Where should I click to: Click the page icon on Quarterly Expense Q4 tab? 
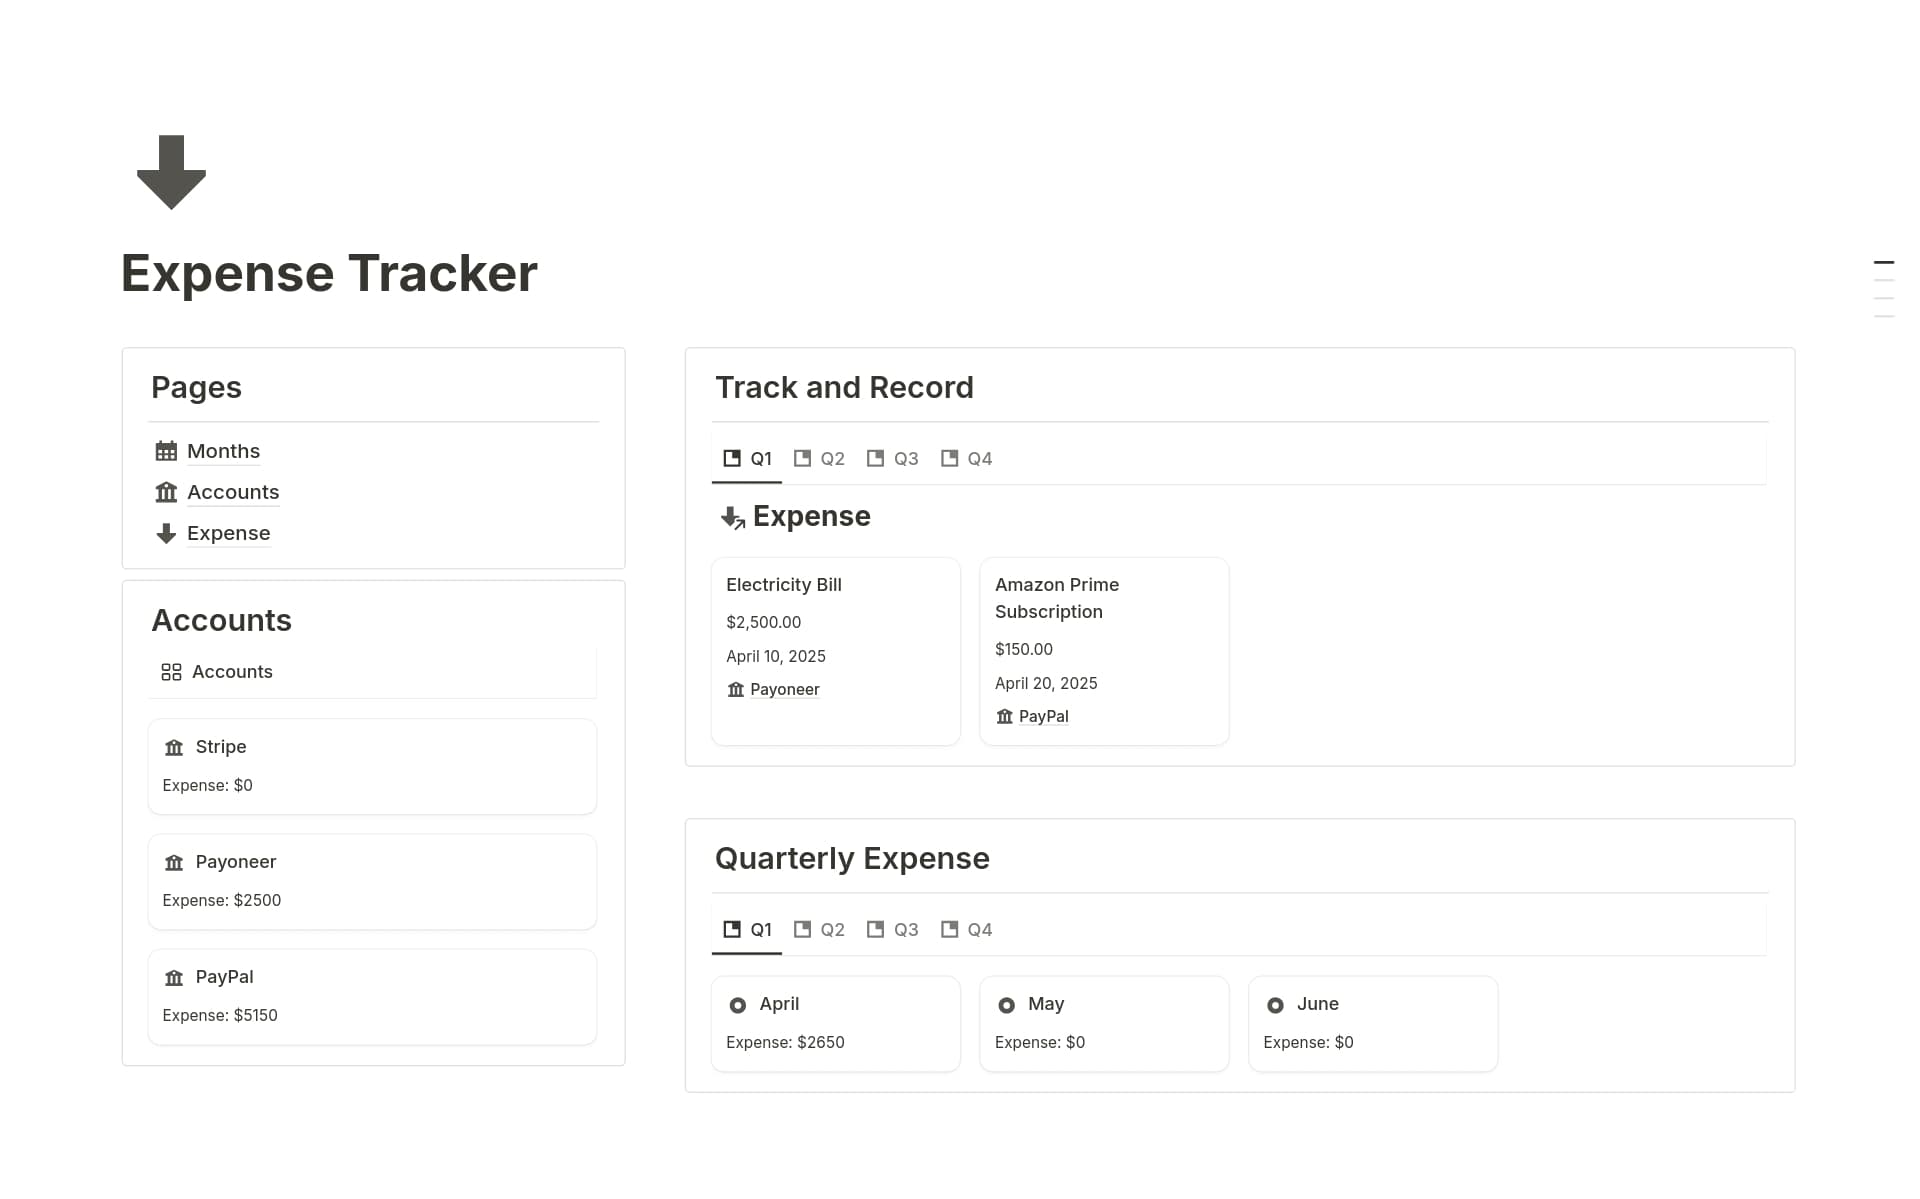coord(948,928)
